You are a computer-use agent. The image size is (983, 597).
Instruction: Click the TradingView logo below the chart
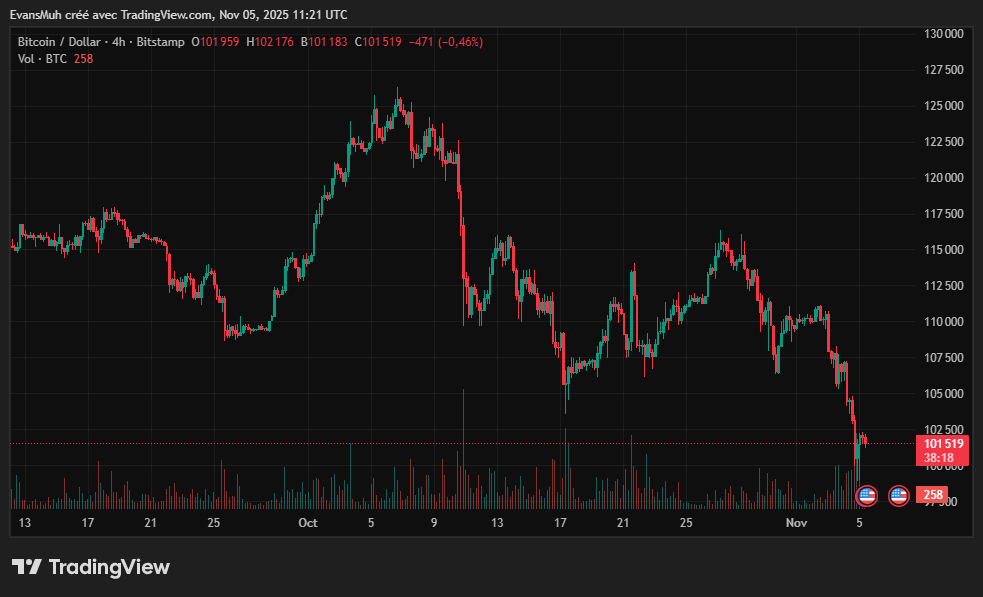tap(91, 567)
